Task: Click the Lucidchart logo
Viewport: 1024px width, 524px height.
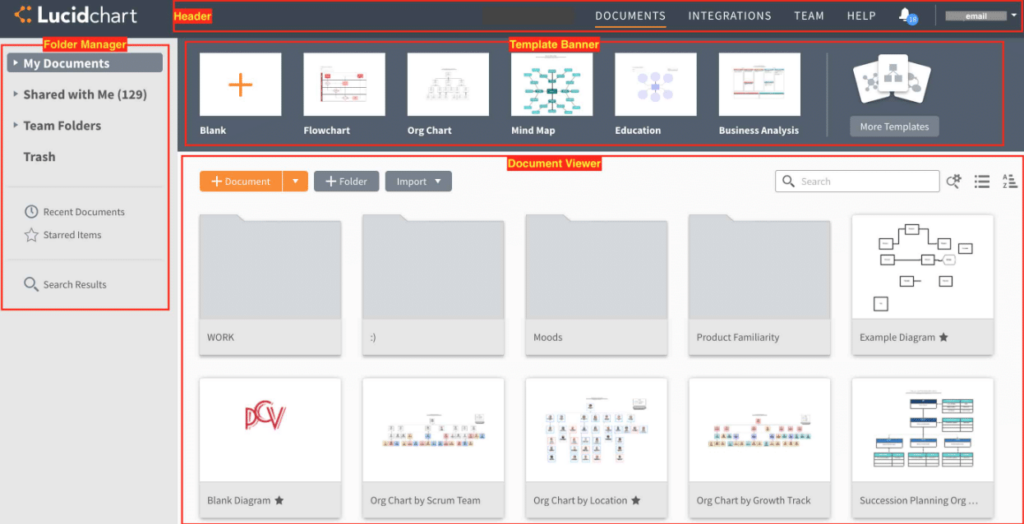Action: (75, 15)
